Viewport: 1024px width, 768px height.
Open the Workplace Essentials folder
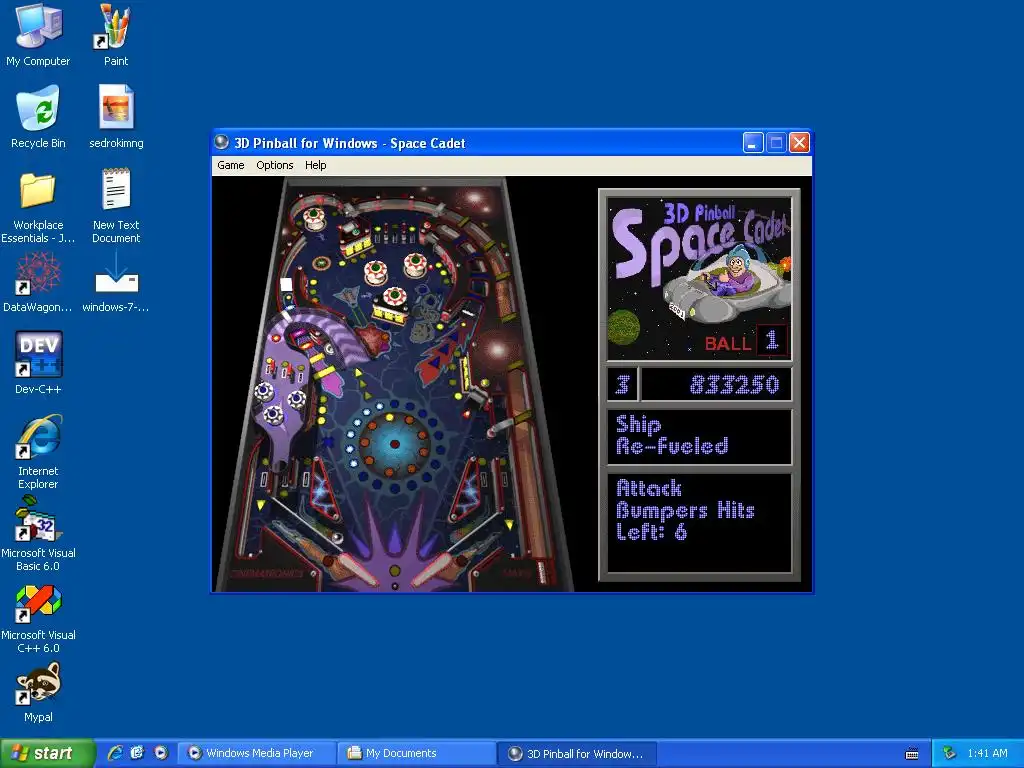[x=38, y=208]
